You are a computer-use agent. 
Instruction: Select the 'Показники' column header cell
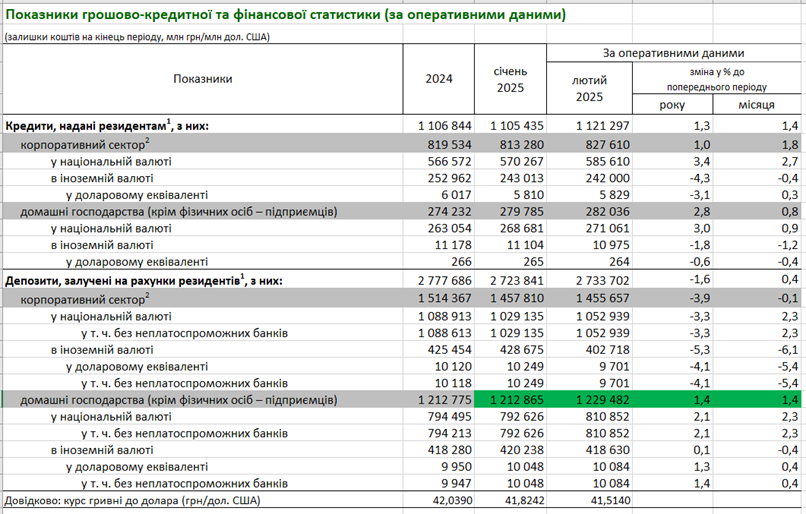202,79
